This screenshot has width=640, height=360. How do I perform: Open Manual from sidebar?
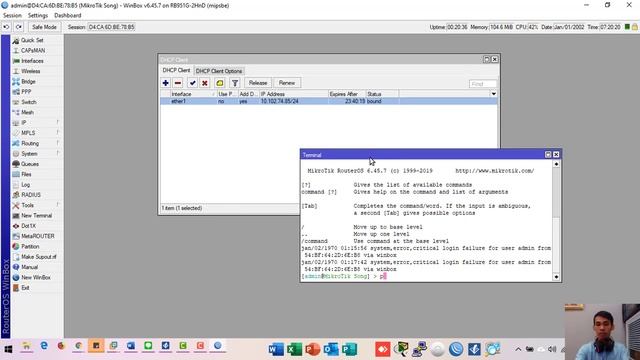click(x=29, y=267)
